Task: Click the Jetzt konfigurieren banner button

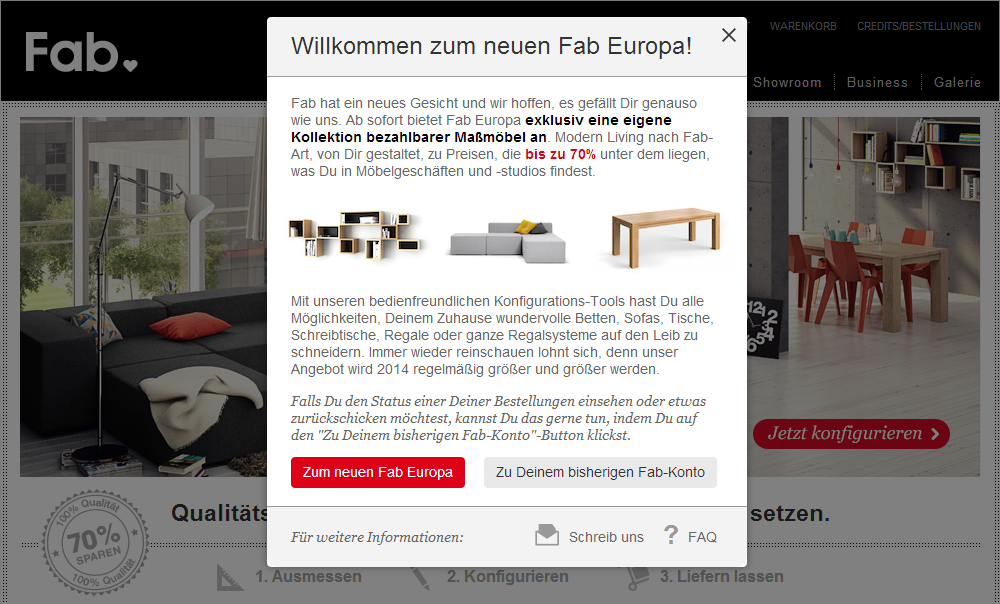Action: [x=851, y=434]
